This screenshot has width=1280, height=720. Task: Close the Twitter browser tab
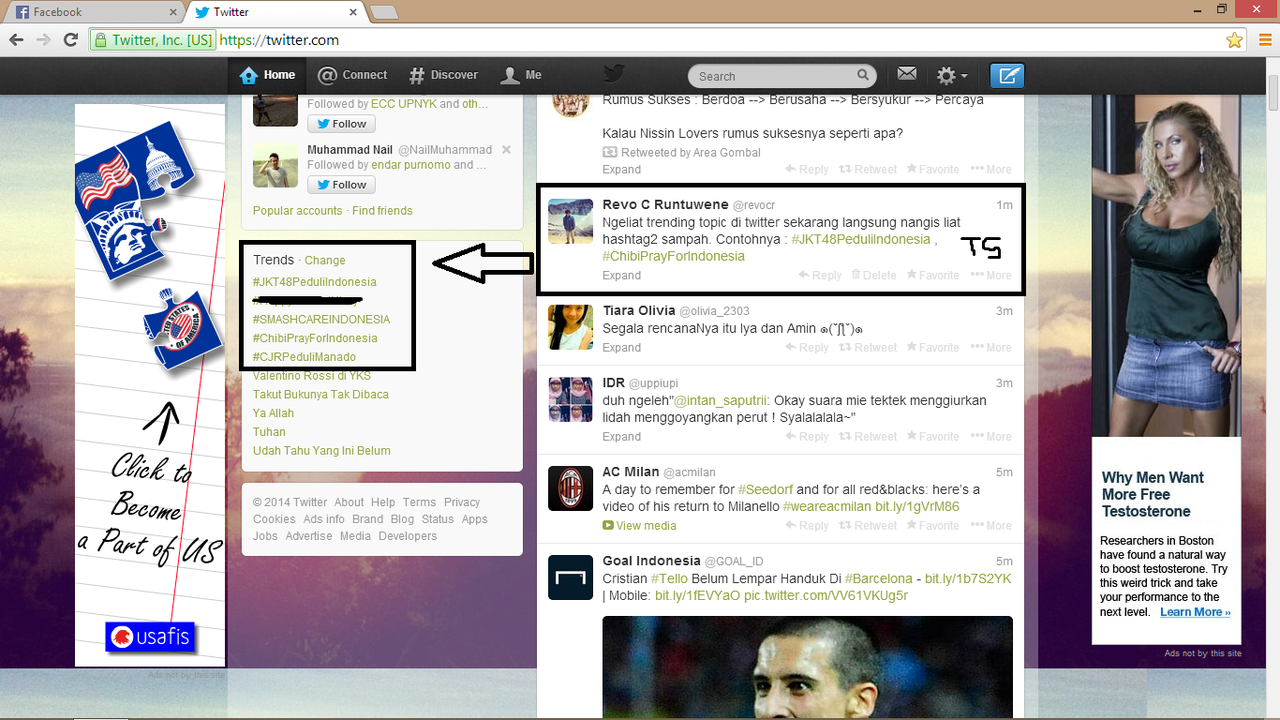coord(353,12)
